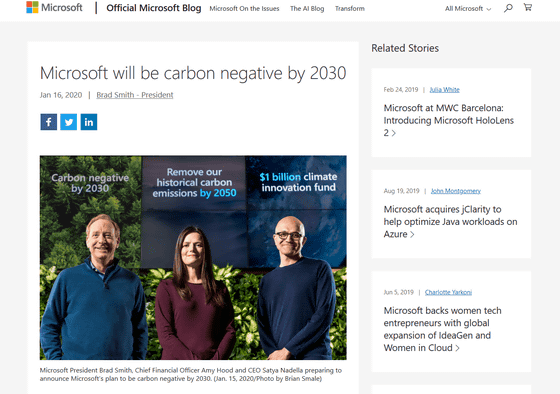Screen dimensions: 560x394
Task: Click the Jan 16, 2020 publish date
Action: click(61, 95)
